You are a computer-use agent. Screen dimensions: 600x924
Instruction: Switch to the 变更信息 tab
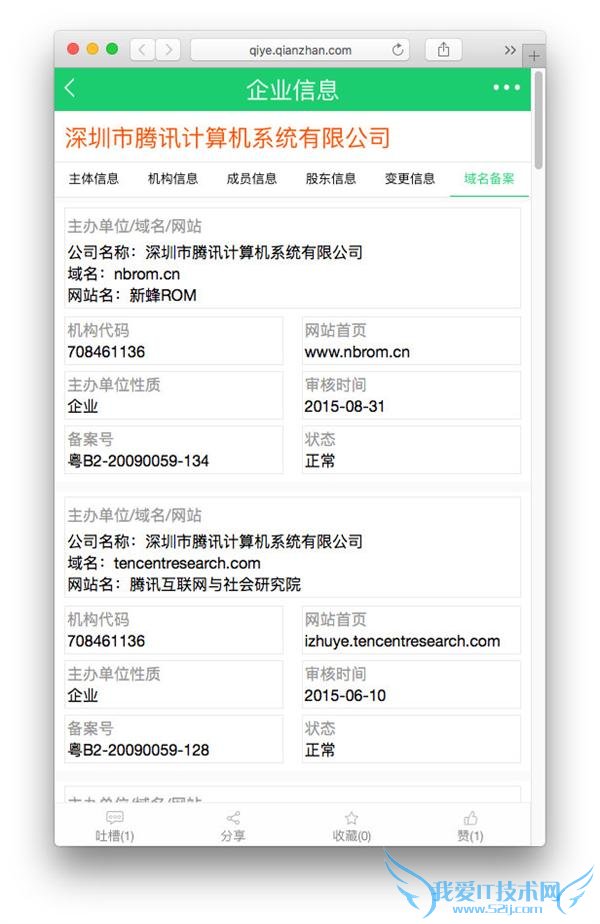[410, 179]
